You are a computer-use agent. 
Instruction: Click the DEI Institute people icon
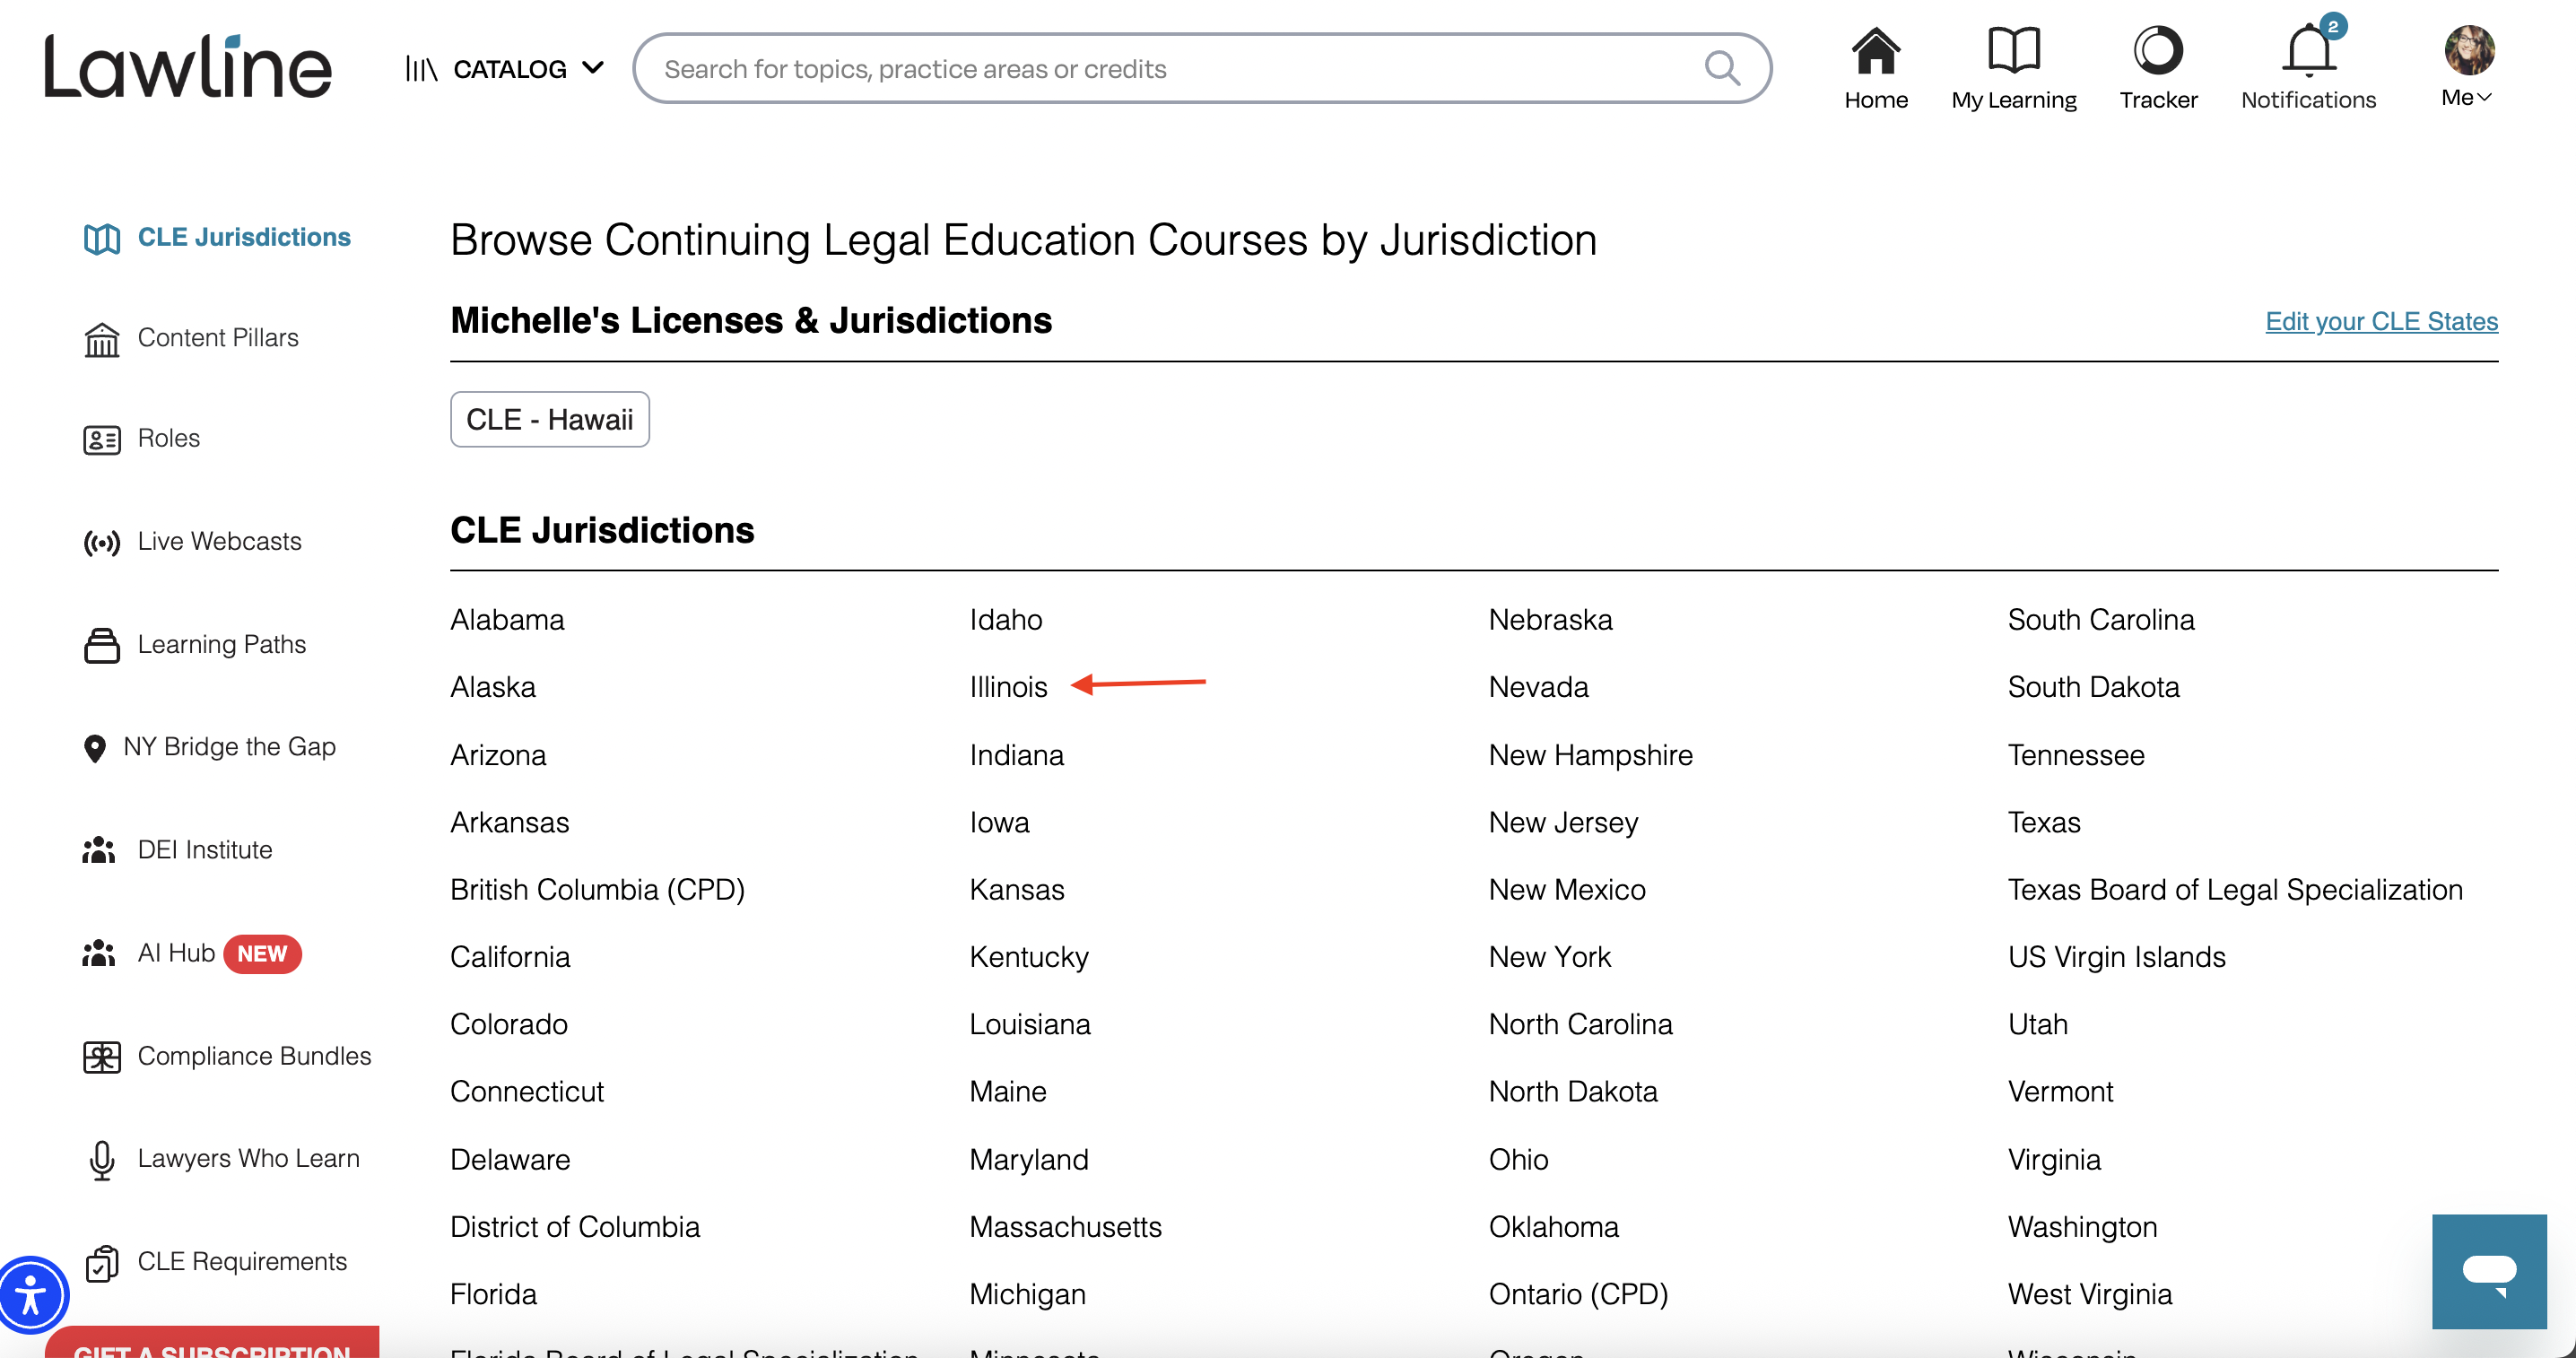99,850
